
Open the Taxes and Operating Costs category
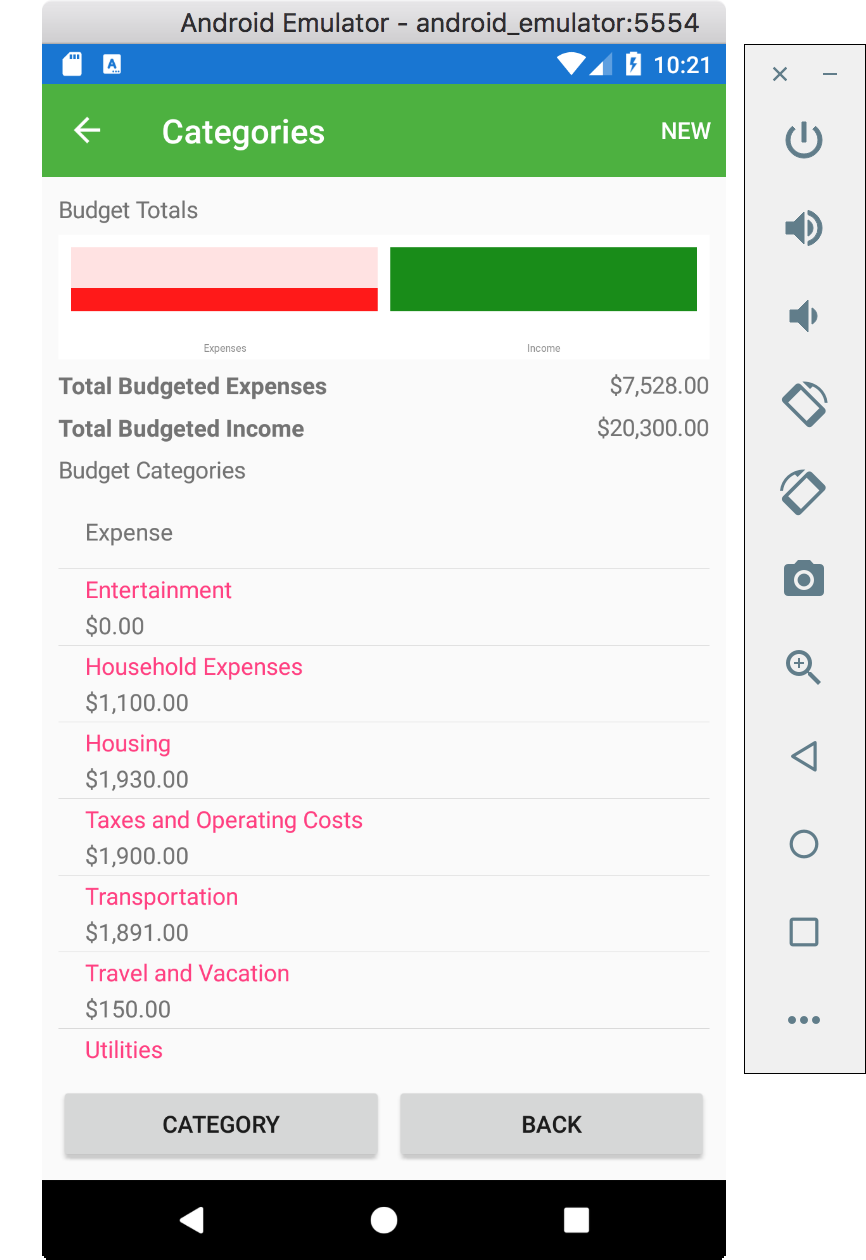point(384,837)
